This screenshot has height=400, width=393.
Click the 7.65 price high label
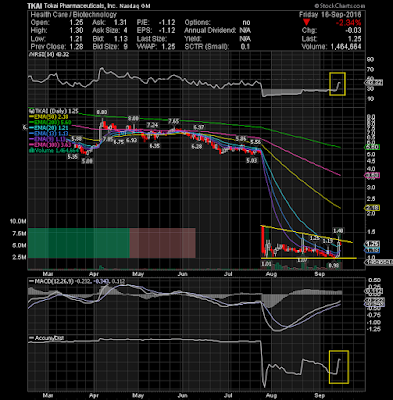[174, 121]
